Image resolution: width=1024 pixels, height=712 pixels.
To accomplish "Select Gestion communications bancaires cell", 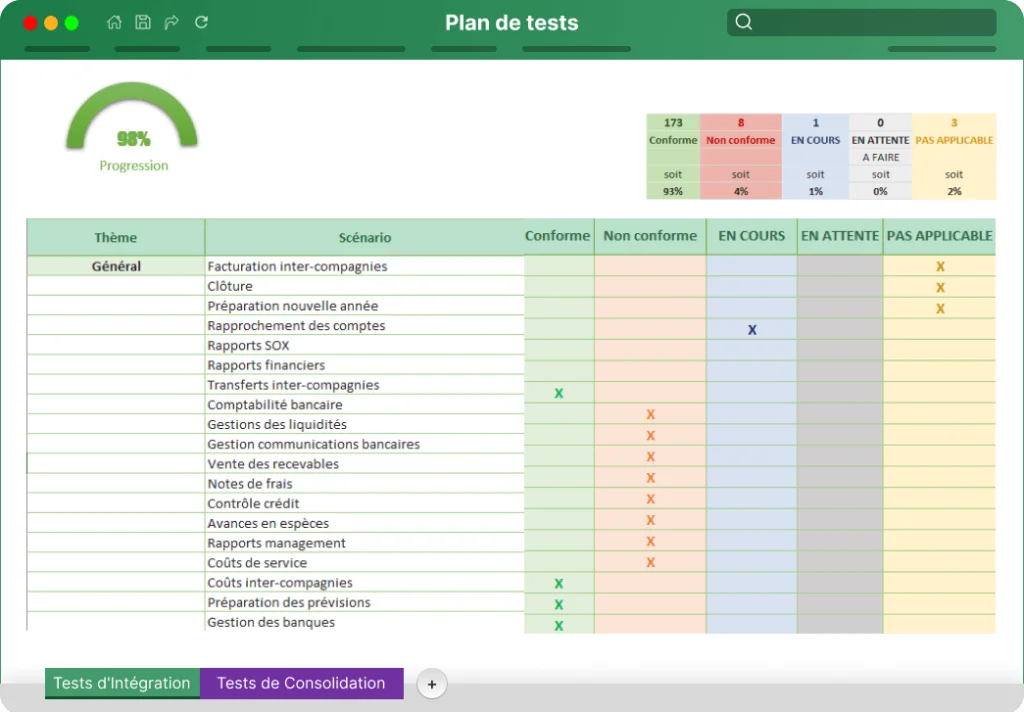I will coord(364,444).
